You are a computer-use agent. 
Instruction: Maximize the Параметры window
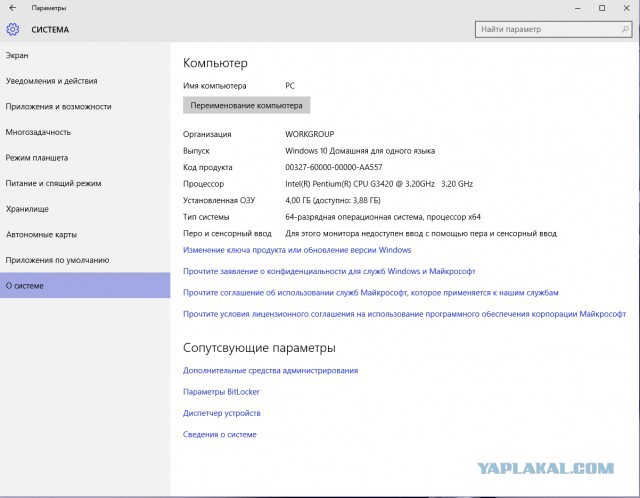coord(602,8)
